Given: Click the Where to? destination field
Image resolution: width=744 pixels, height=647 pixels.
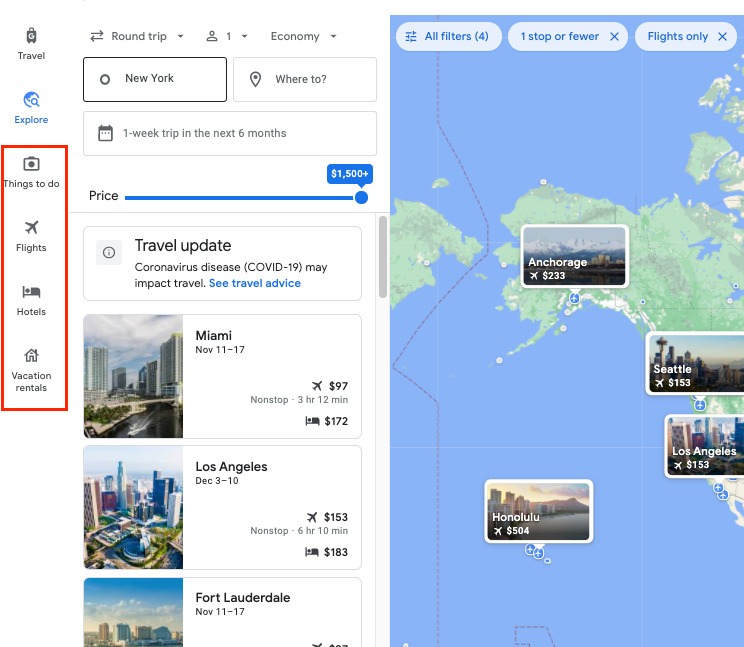Looking at the screenshot, I should click(305, 79).
